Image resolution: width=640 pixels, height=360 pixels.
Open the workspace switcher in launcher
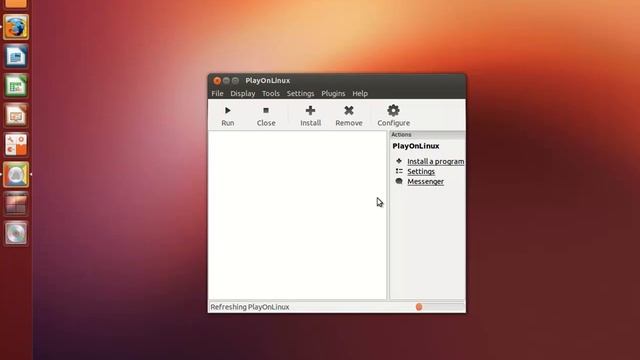tap(16, 204)
